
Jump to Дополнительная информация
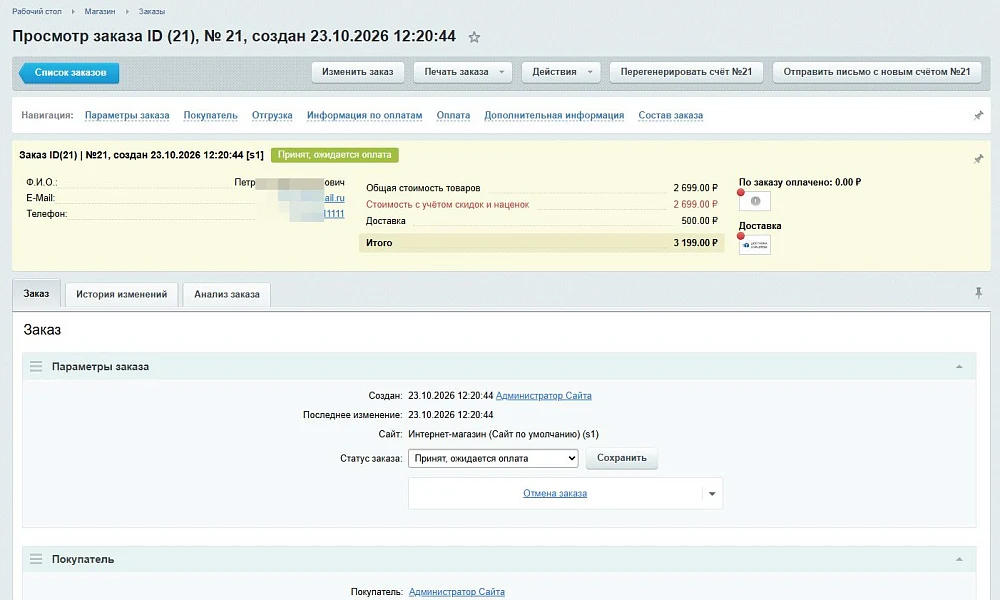[554, 115]
